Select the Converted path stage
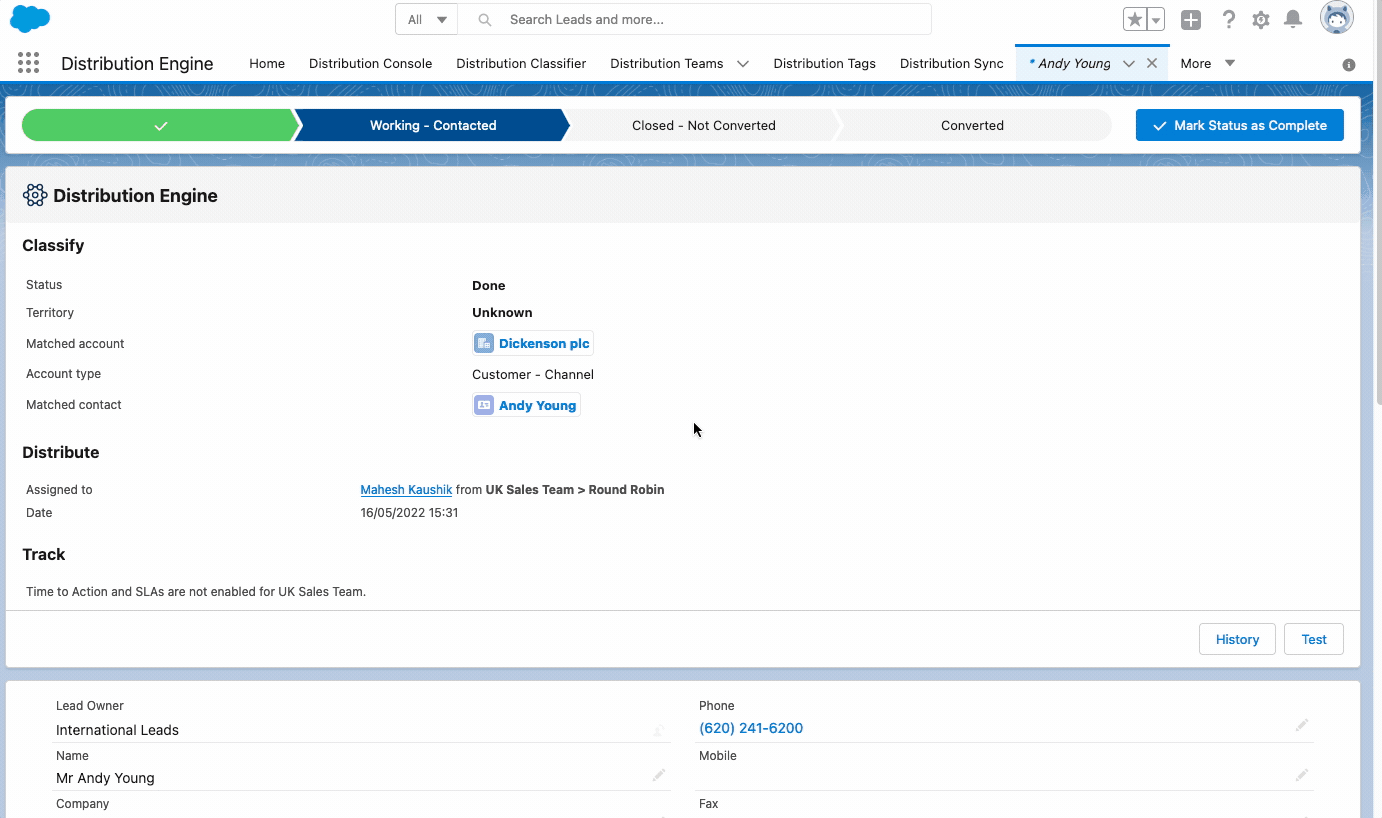1382x818 pixels. [x=972, y=125]
